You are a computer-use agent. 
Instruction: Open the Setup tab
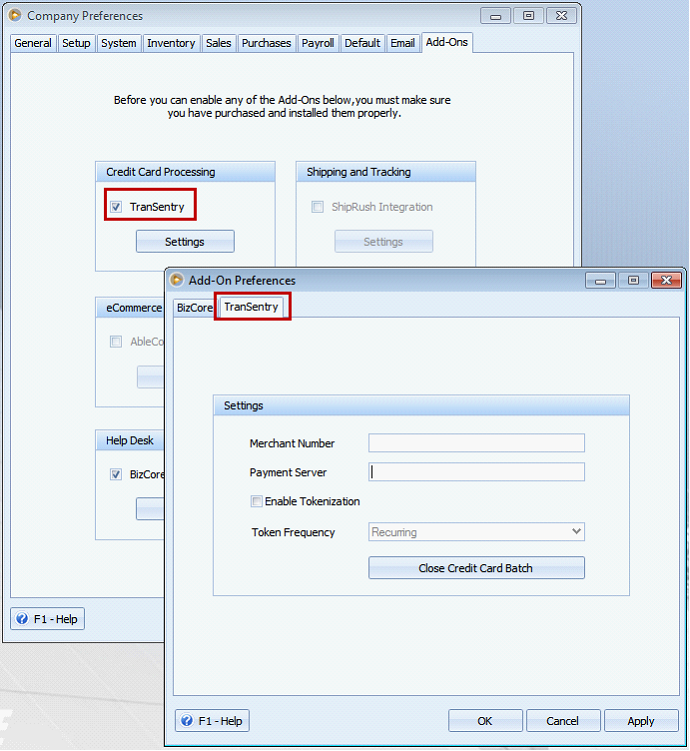pyautogui.click(x=76, y=43)
